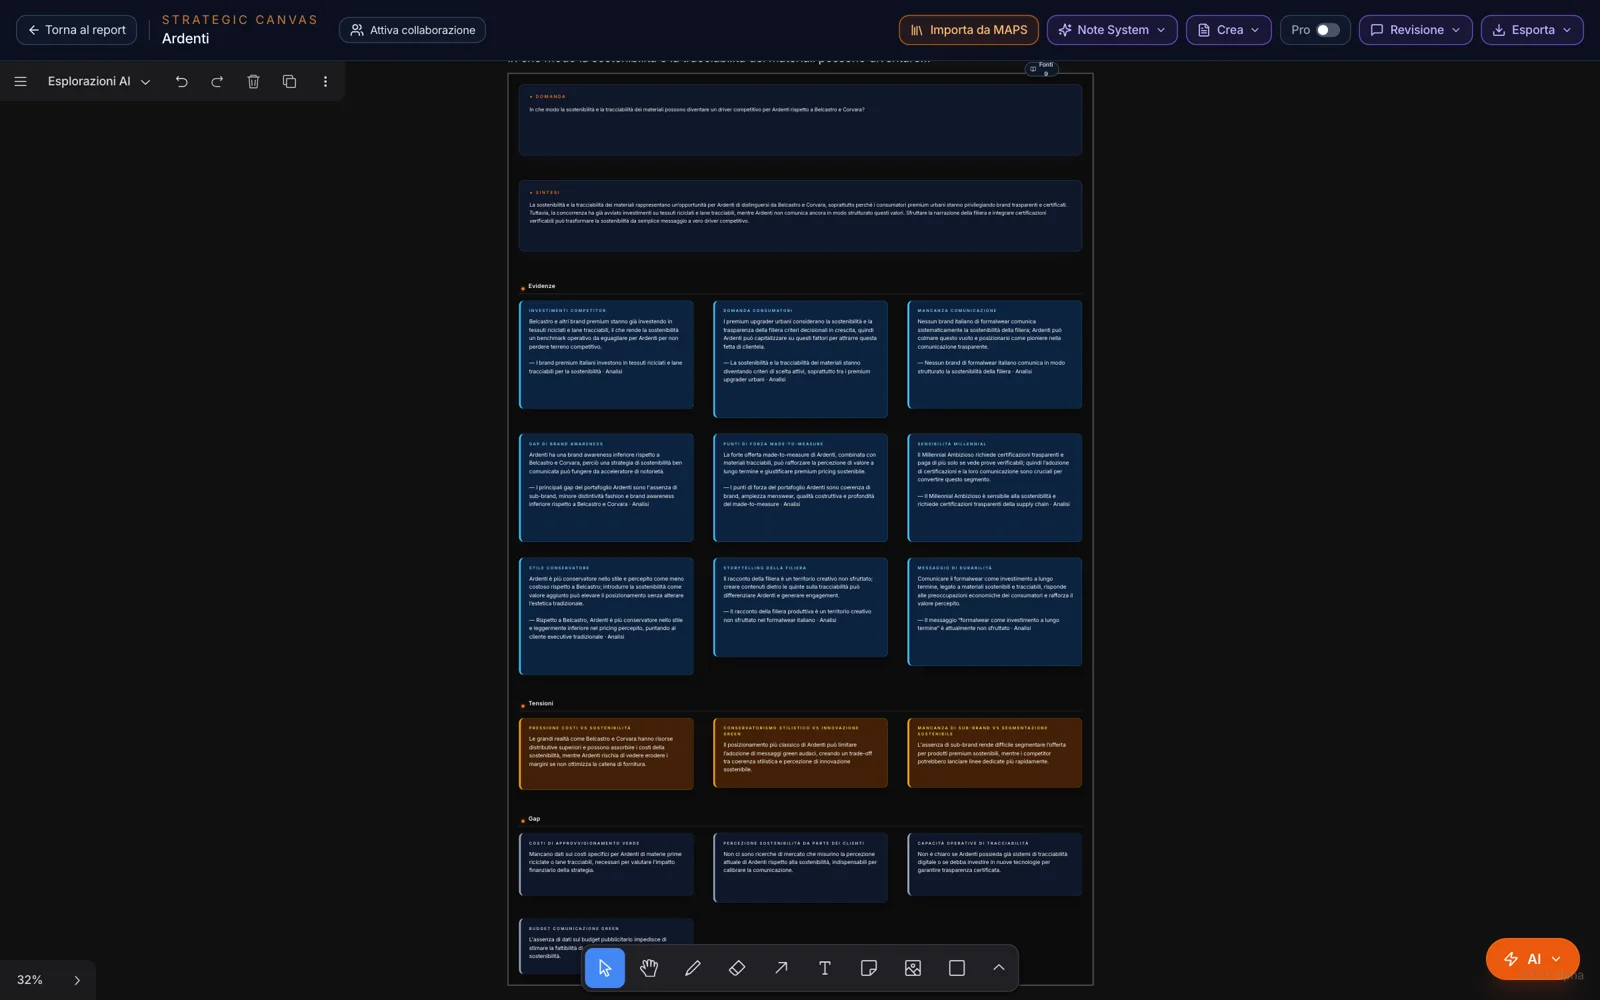The image size is (1600, 1000).
Task: Select the pencil draw tool
Action: pos(693,968)
